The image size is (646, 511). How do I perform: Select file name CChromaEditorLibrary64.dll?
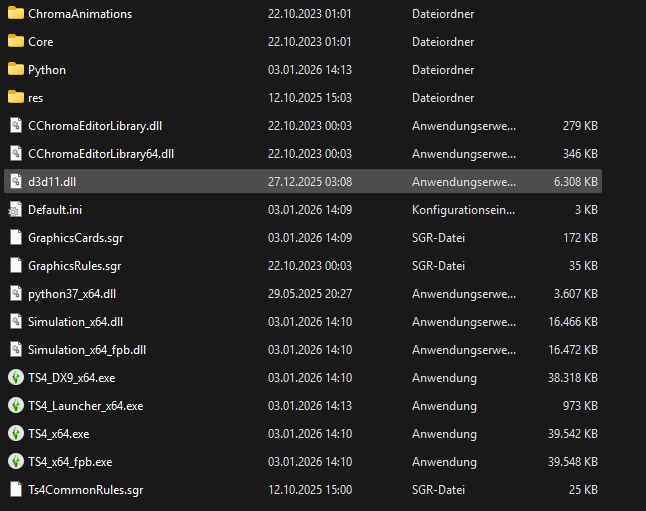[x=101, y=154]
